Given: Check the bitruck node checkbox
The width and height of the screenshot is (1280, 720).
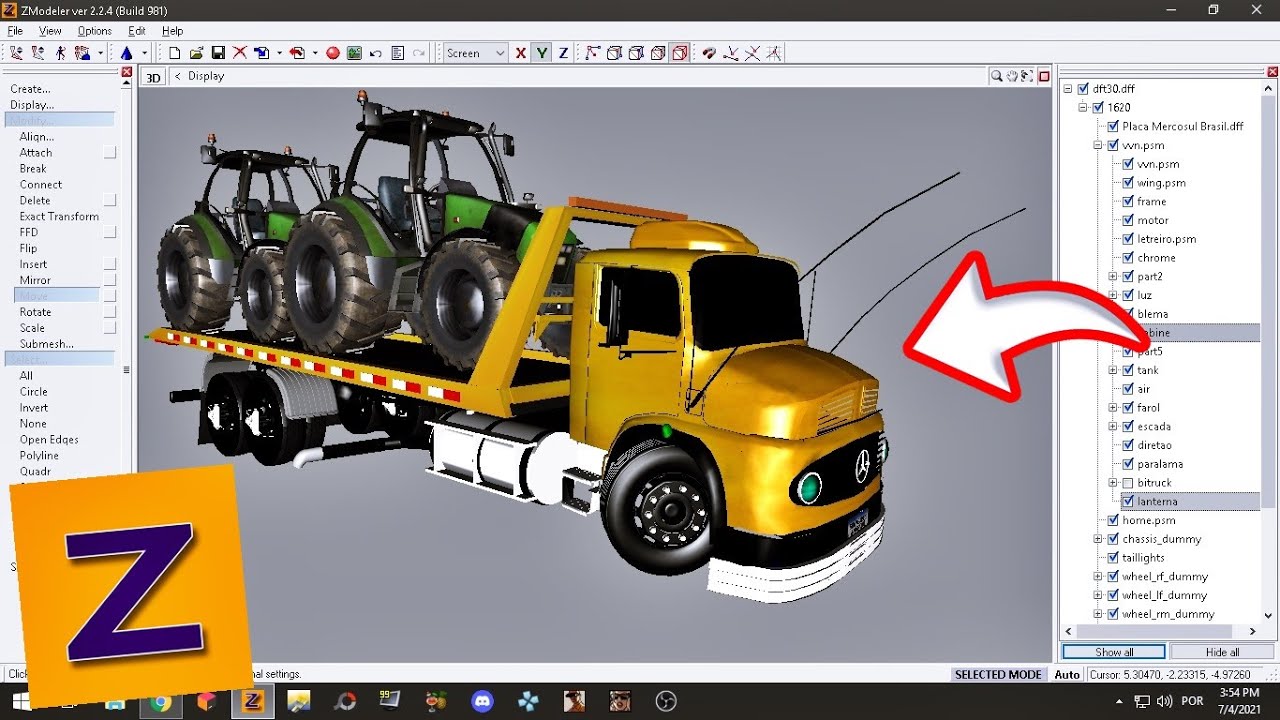Looking at the screenshot, I should [1128, 483].
